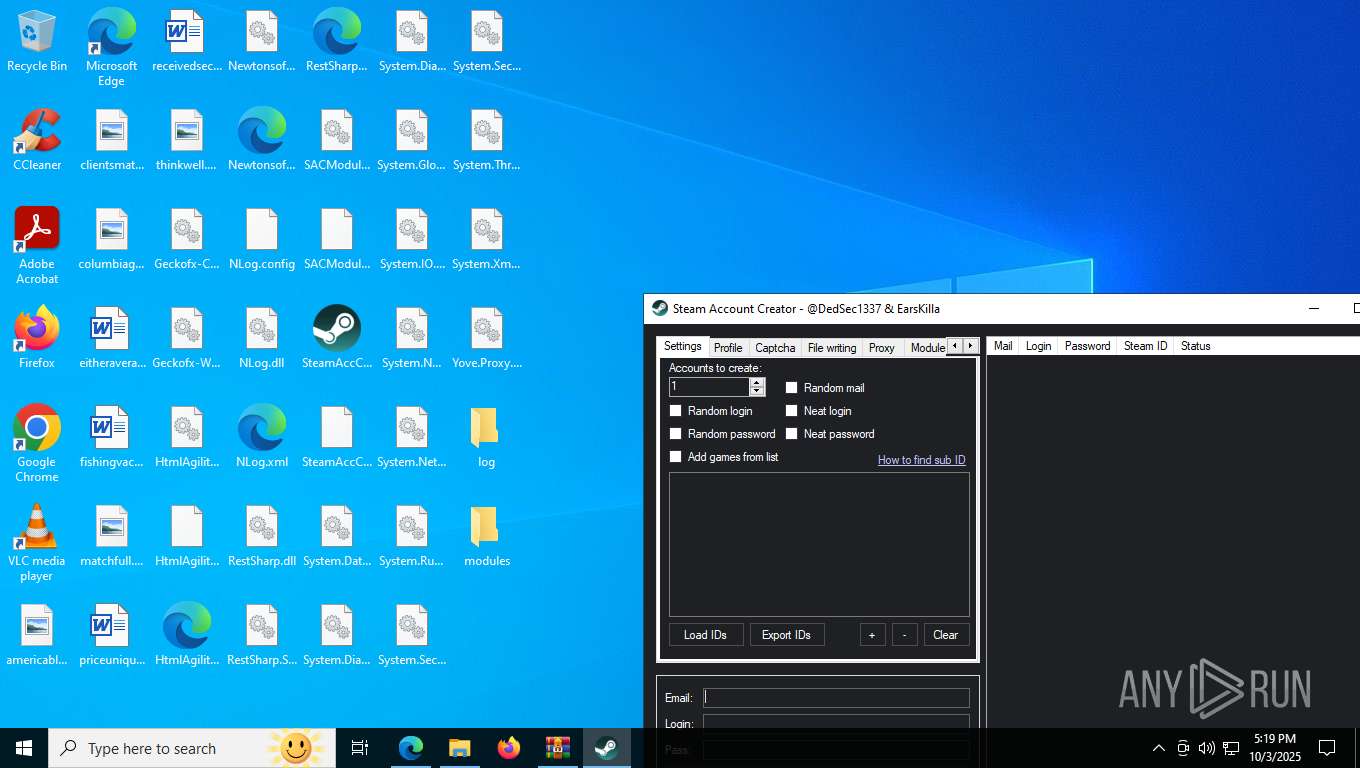The height and width of the screenshot is (768, 1360).
Task: Select the receivedsec... Word document icon
Action: coord(187,41)
